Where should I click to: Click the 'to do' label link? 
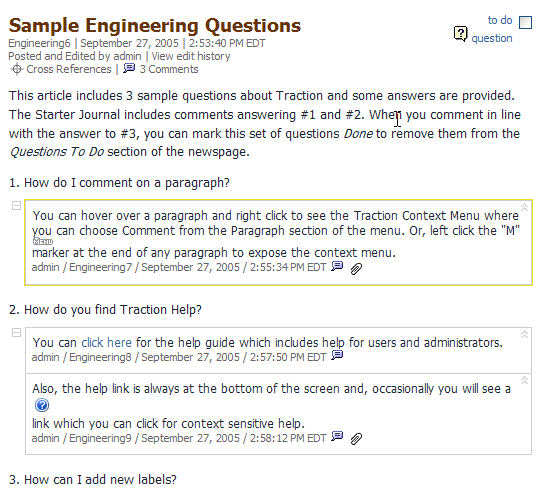500,20
